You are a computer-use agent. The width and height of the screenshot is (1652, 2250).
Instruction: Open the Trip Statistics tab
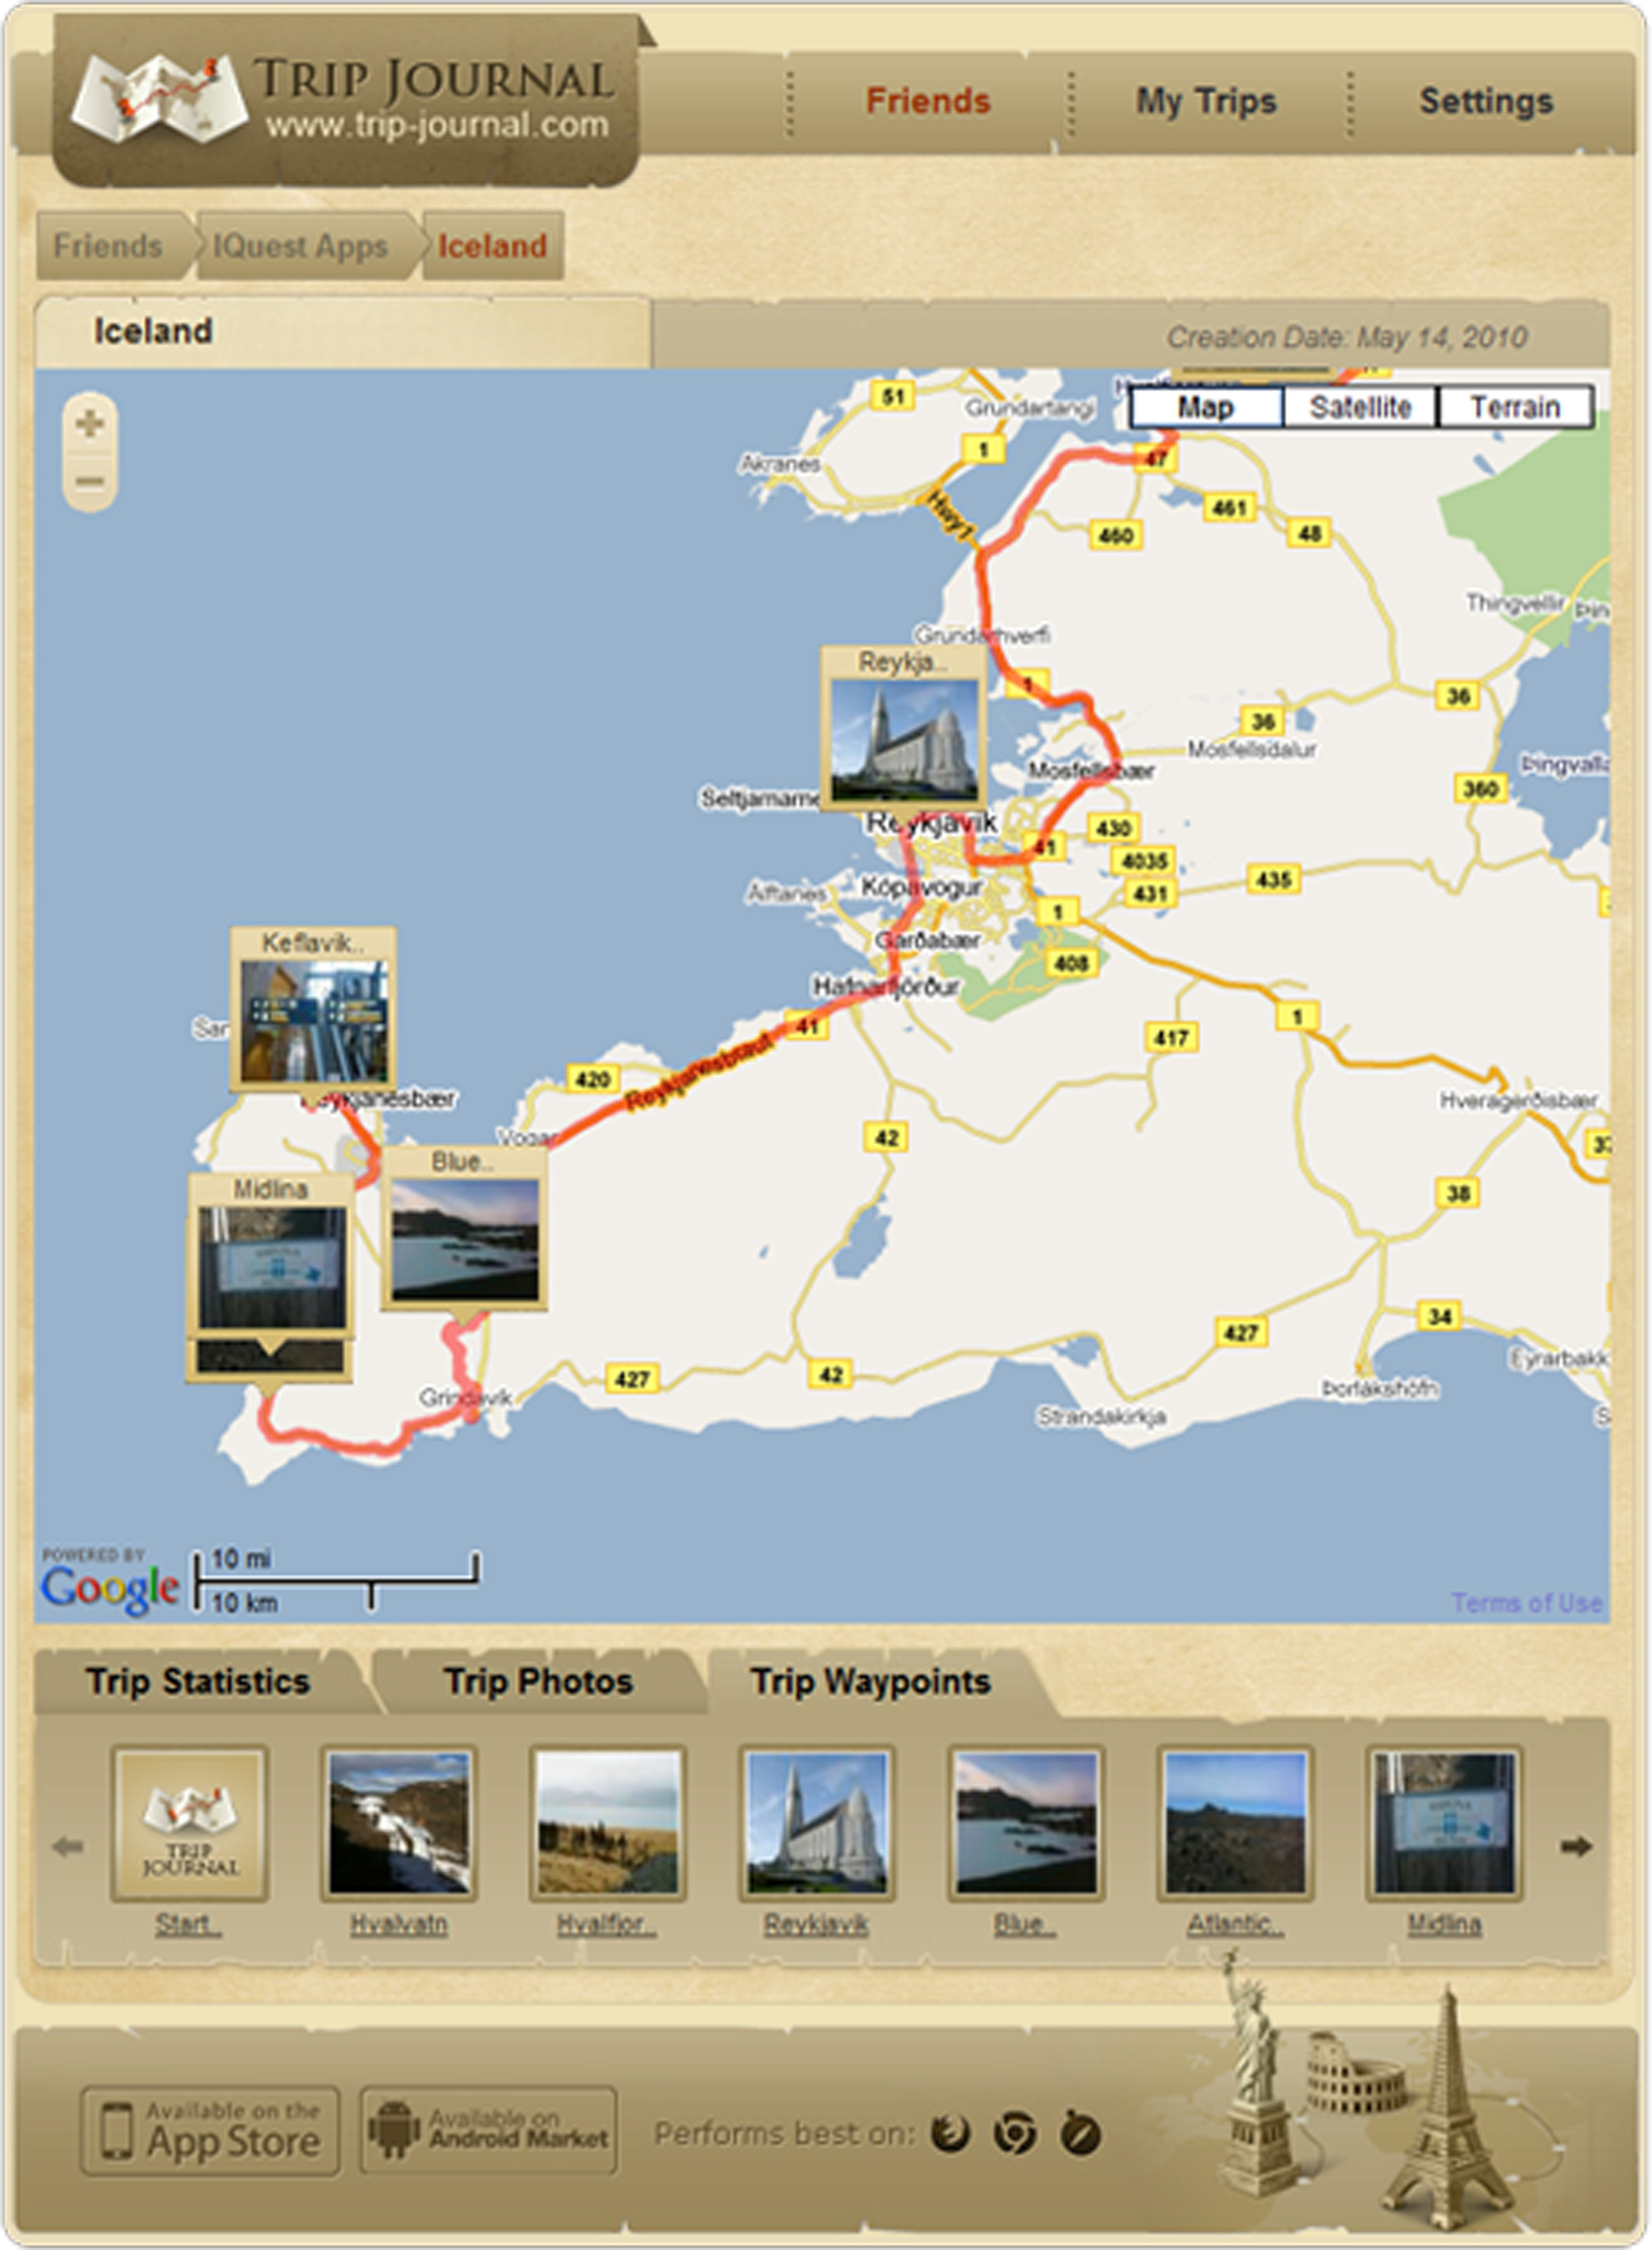coord(197,1681)
